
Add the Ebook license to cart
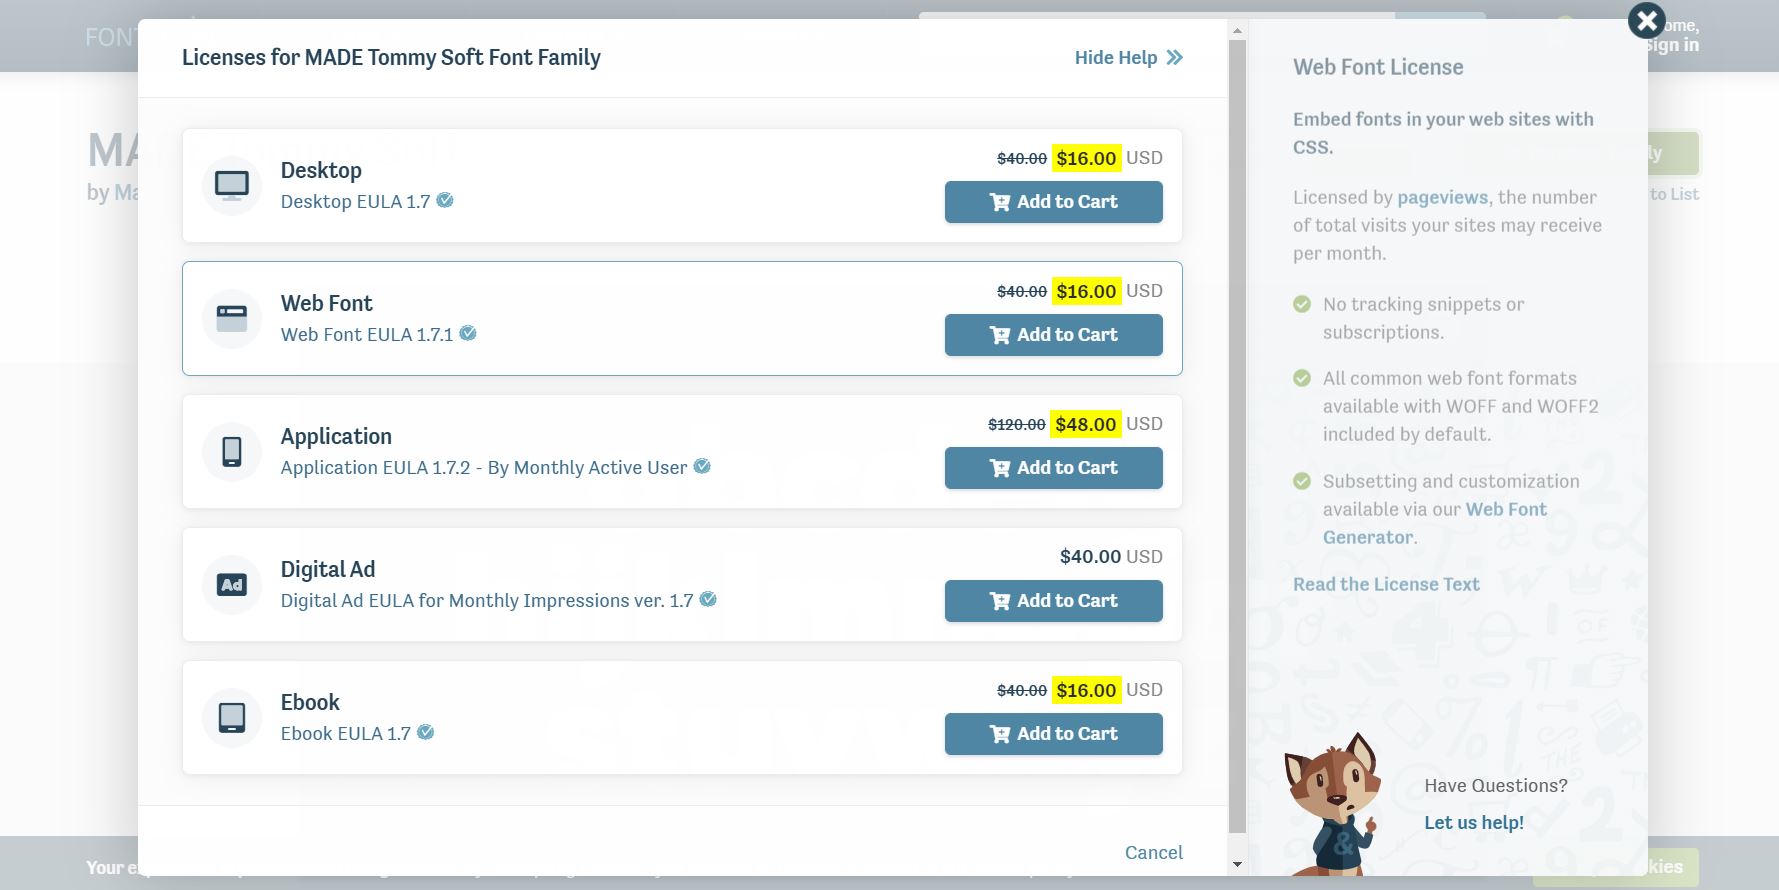pyautogui.click(x=1054, y=734)
